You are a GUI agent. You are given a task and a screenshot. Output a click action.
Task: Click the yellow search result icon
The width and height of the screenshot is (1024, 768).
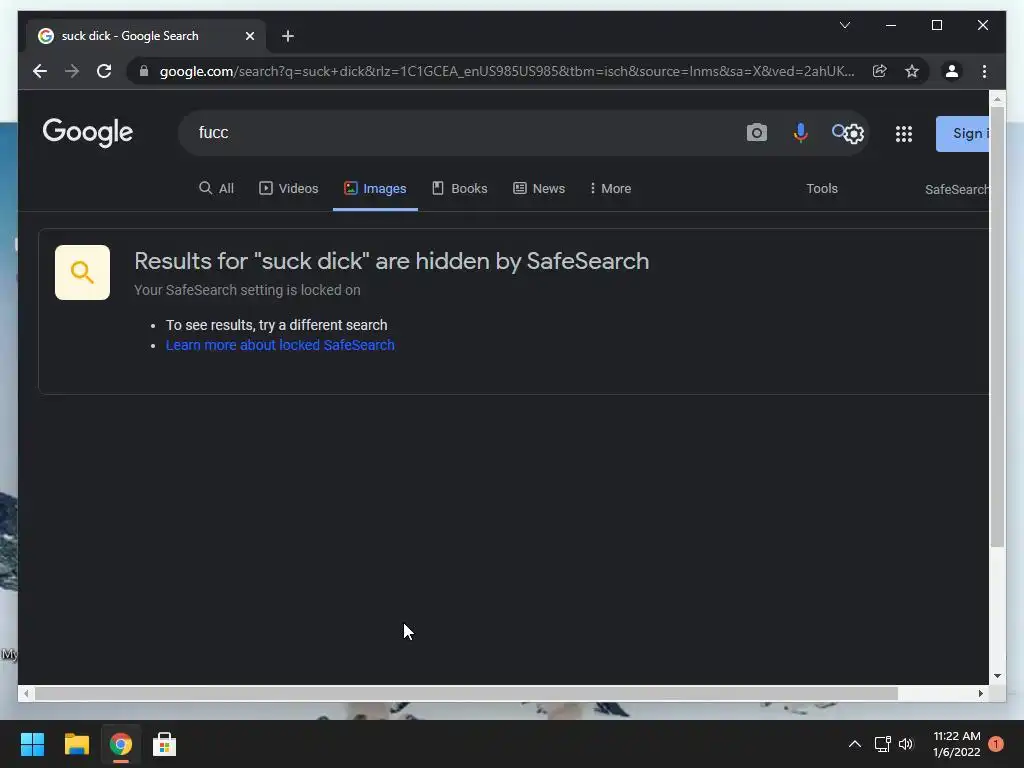[x=82, y=272]
